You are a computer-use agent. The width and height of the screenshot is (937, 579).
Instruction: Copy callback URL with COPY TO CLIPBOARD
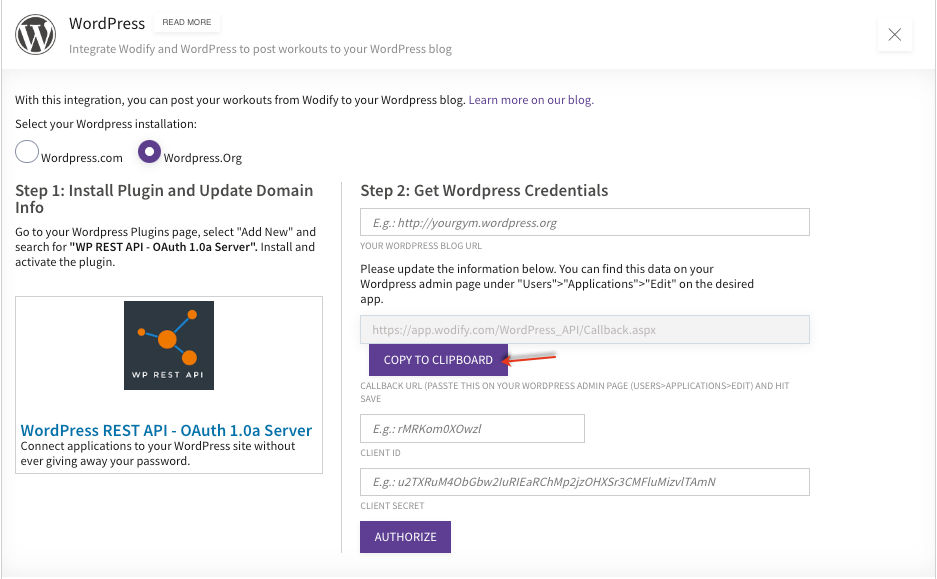coord(438,360)
